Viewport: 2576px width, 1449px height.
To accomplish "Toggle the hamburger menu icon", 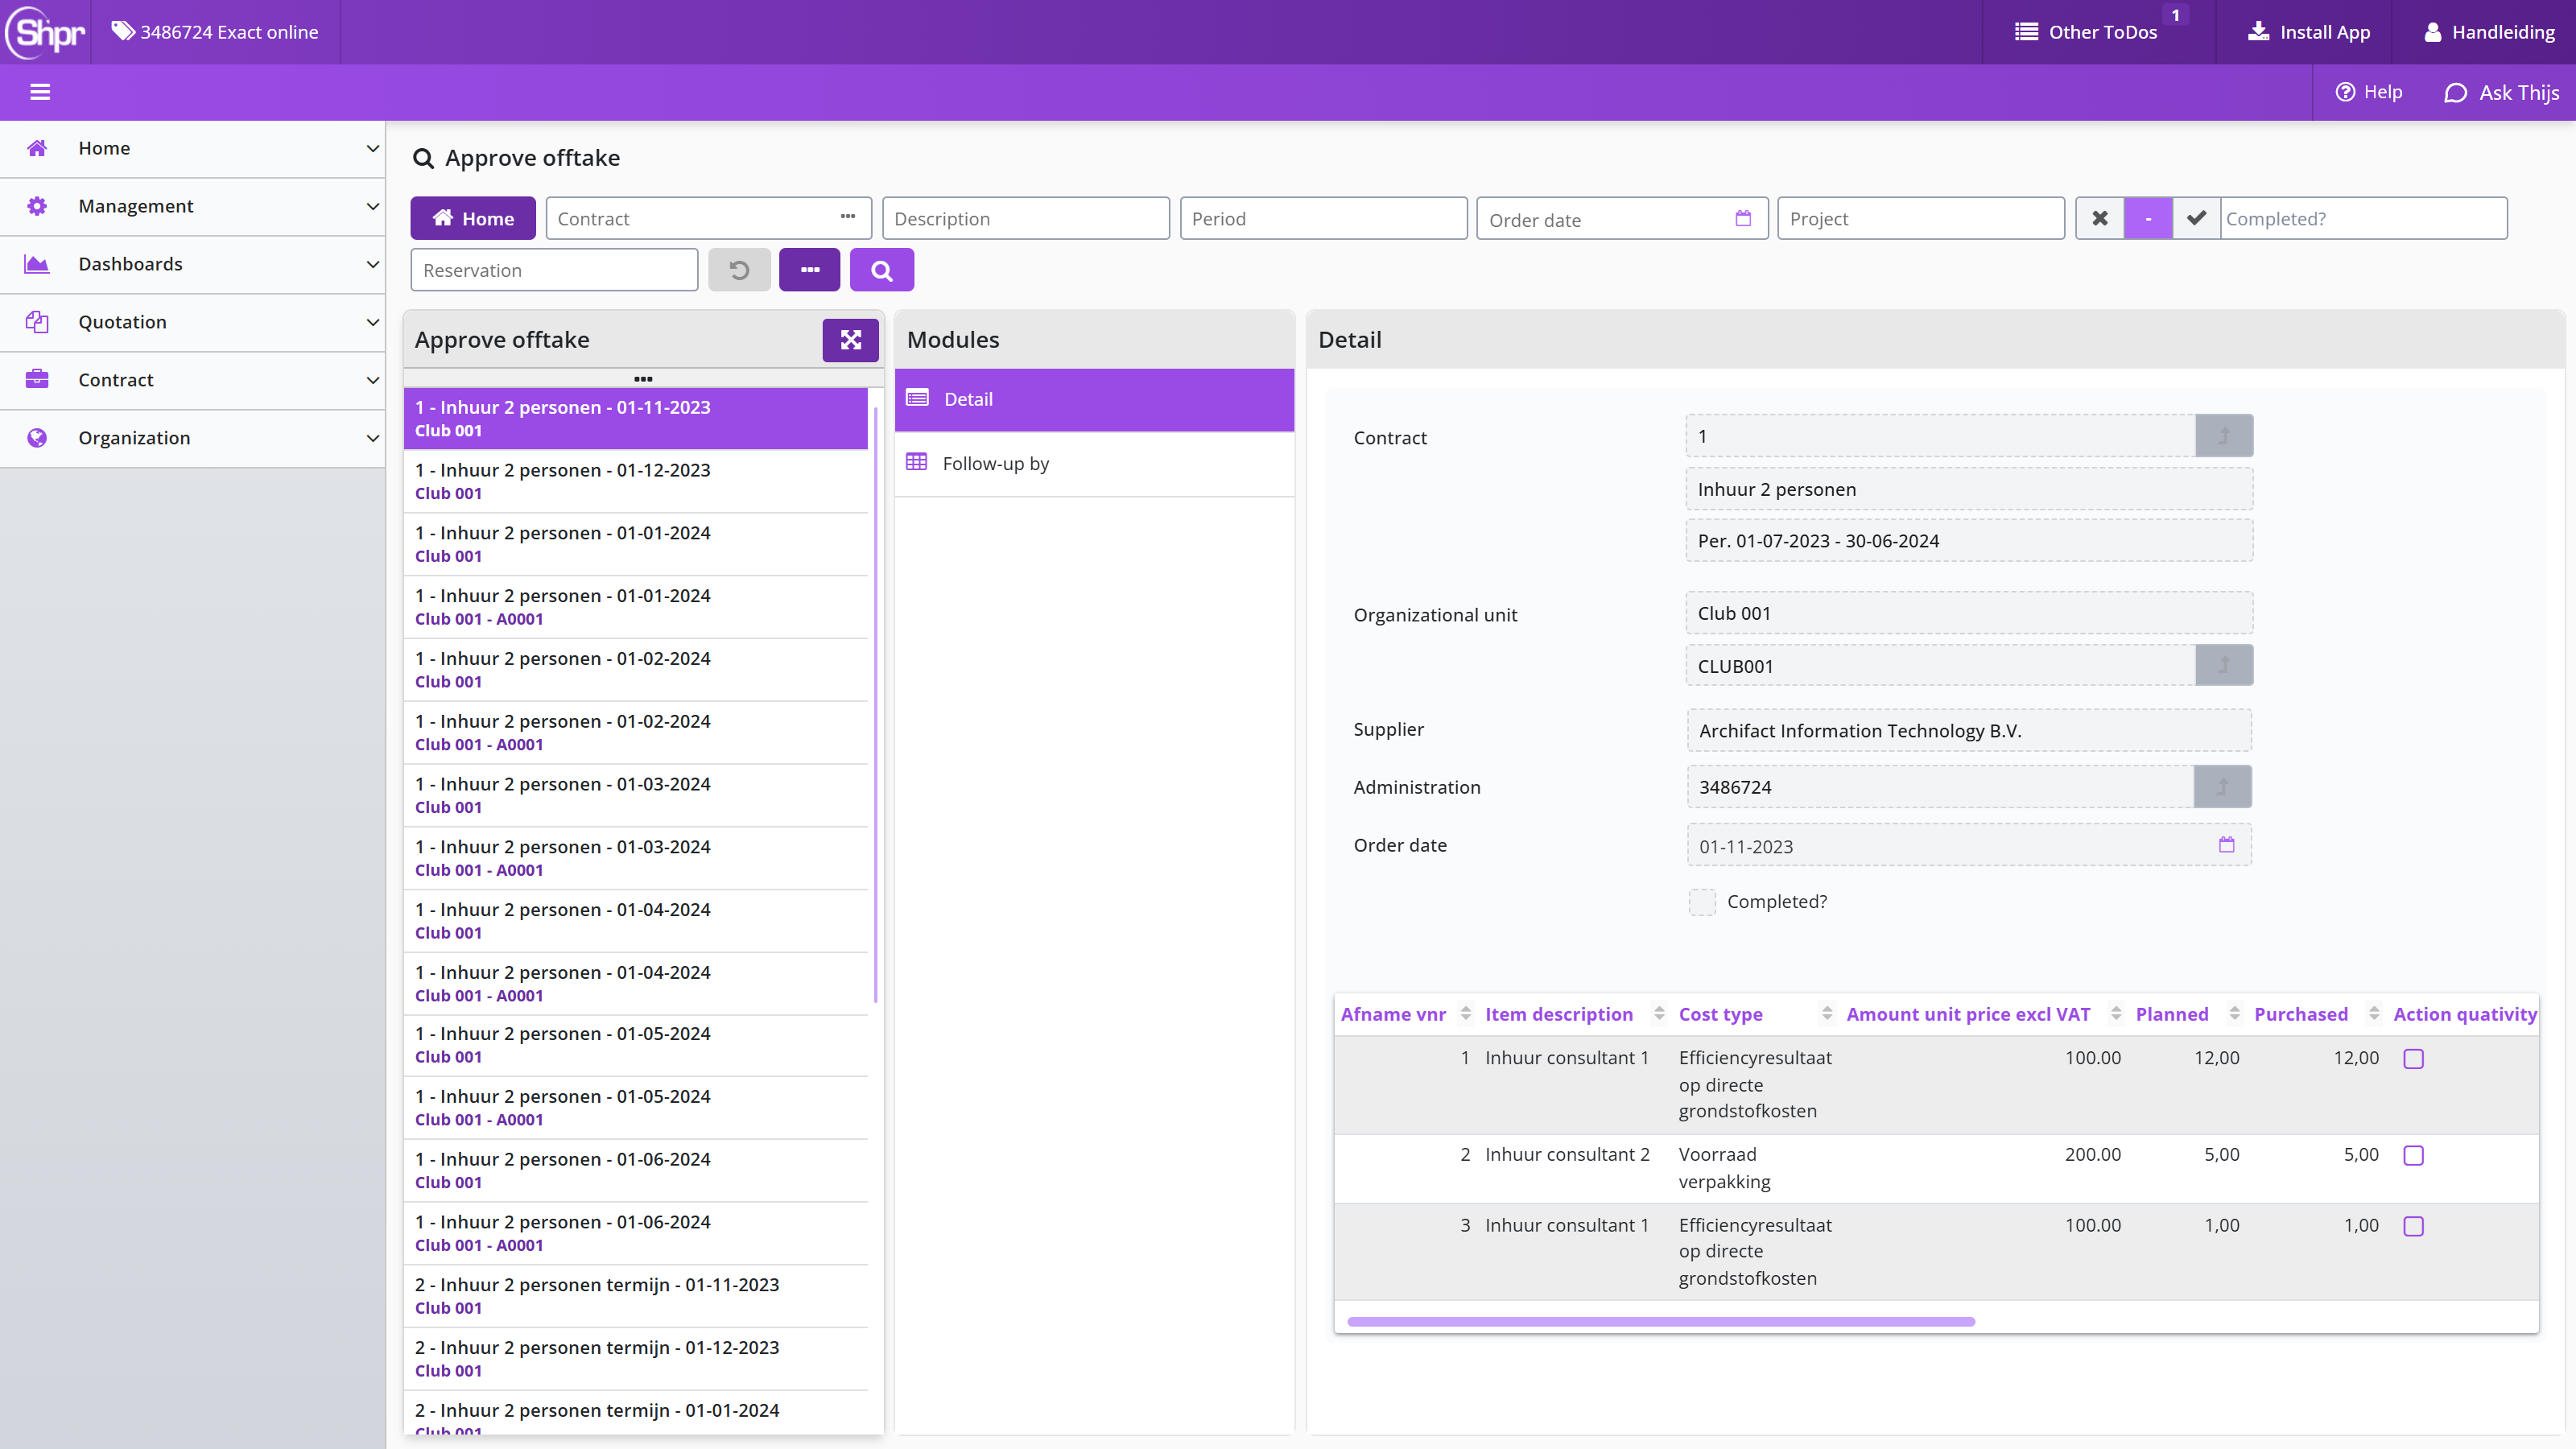I will tap(40, 92).
